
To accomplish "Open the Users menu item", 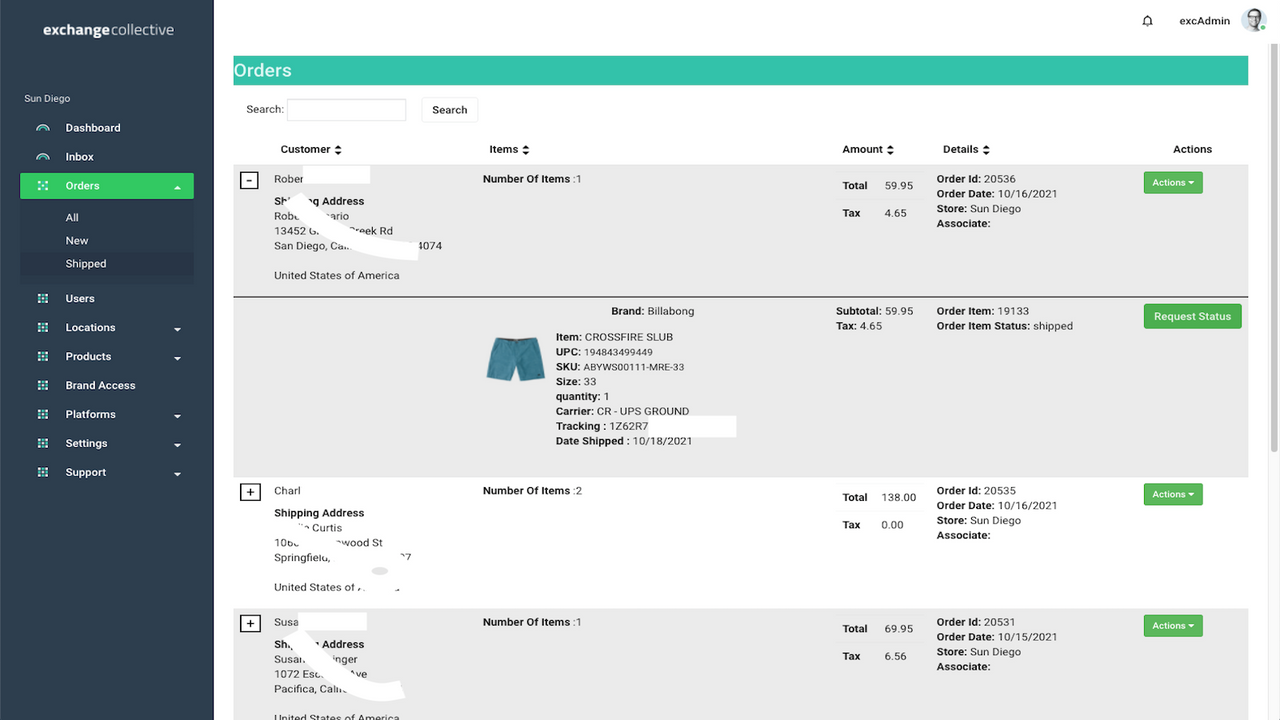I will 80,299.
